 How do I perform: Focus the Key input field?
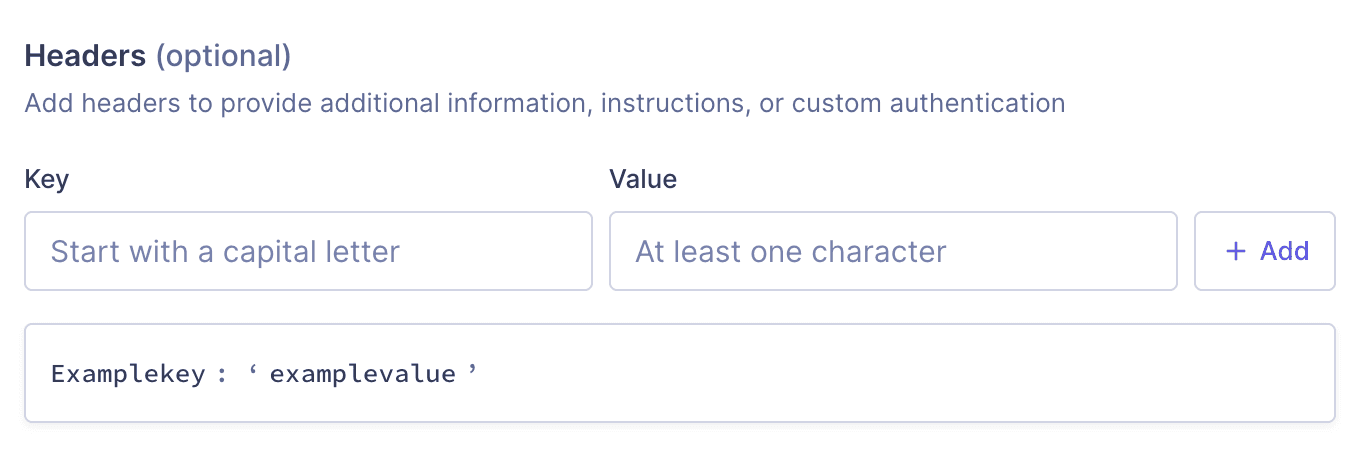pos(308,251)
